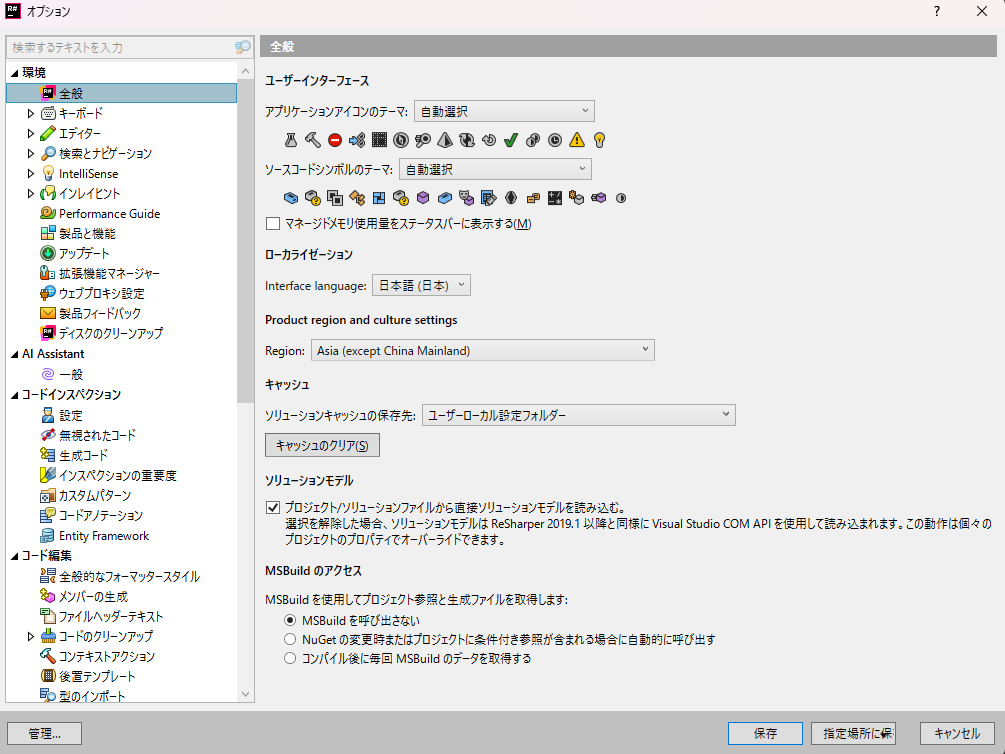1005x754 pixels.
Task: Open 全般的なフォーマッタースタイル page
Action: pyautogui.click(x=129, y=576)
